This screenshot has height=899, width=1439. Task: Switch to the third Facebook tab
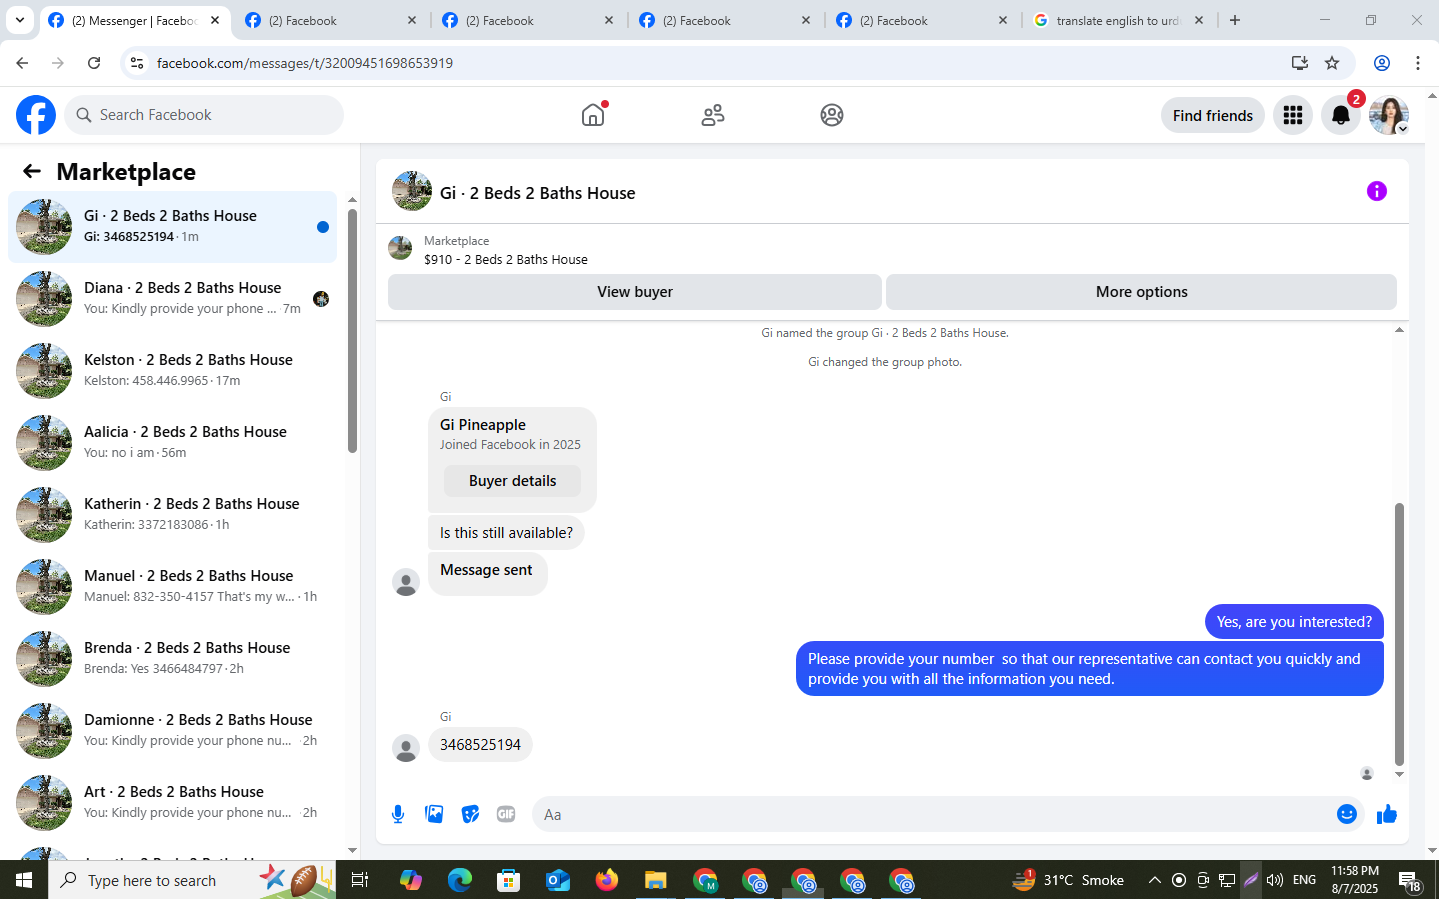point(529,20)
